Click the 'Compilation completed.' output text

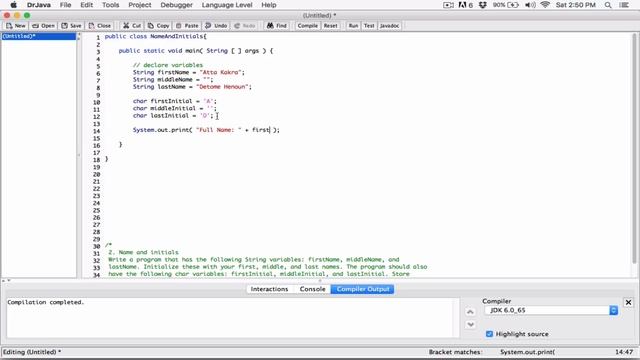coord(46,302)
